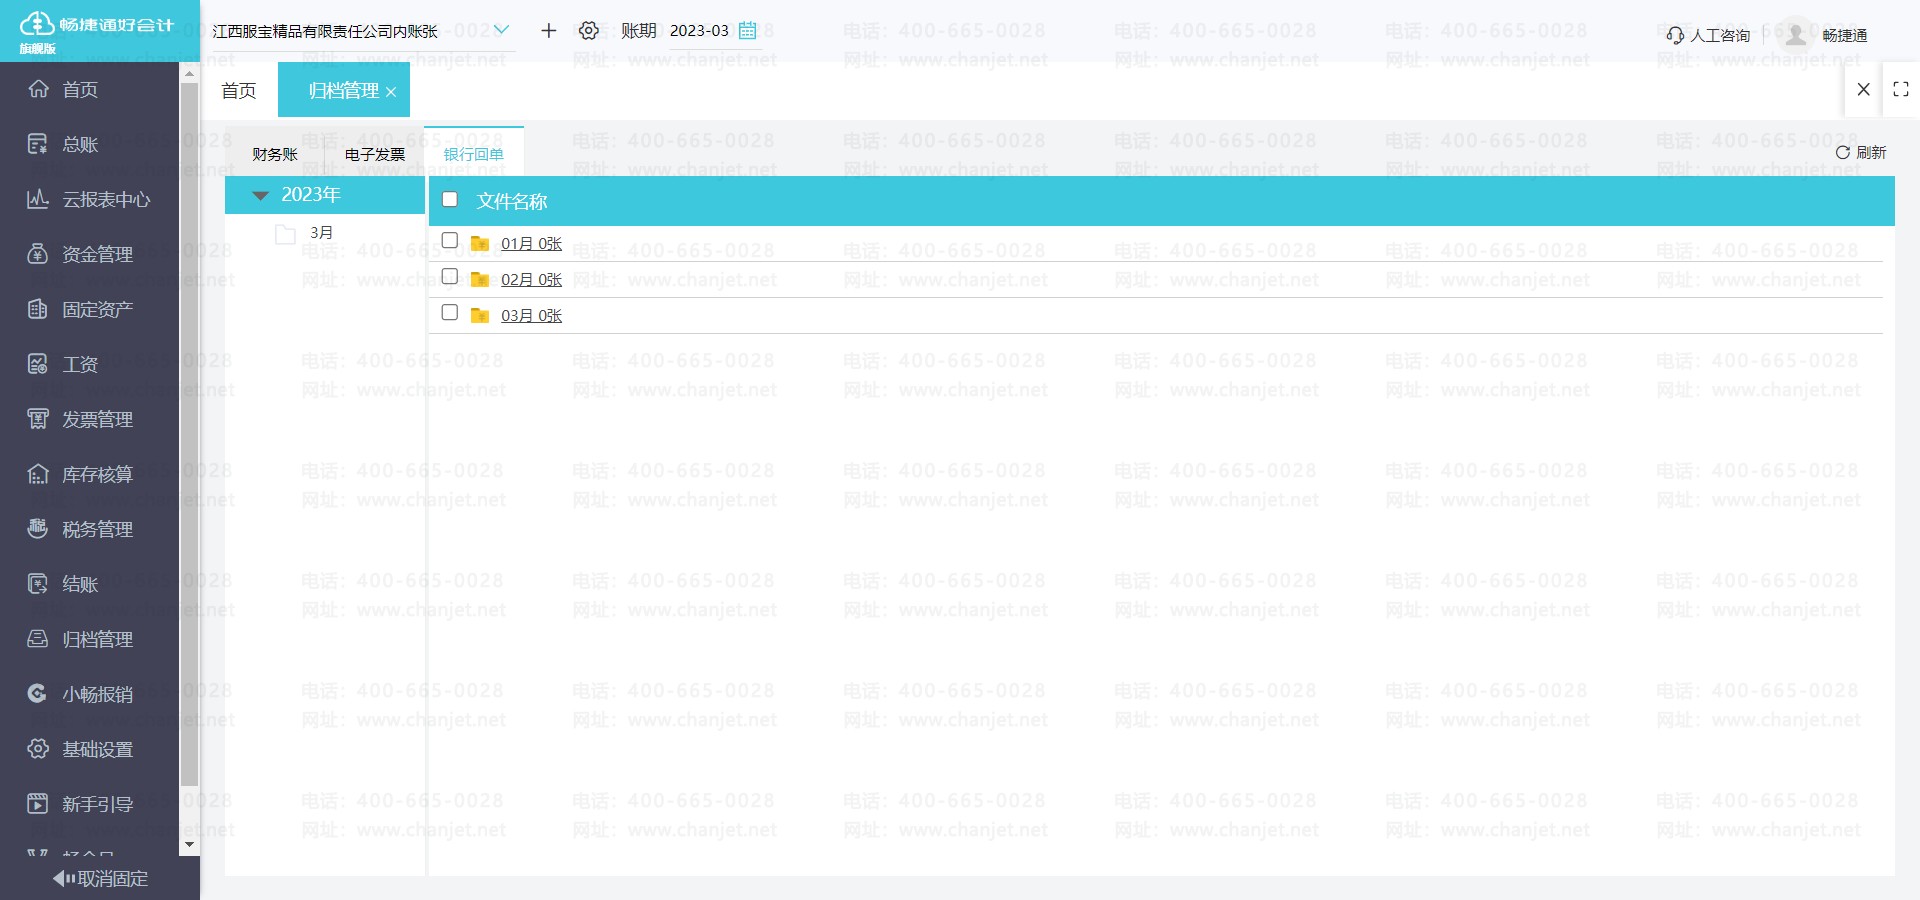Open the 发票管理 invoice icon

click(x=37, y=419)
